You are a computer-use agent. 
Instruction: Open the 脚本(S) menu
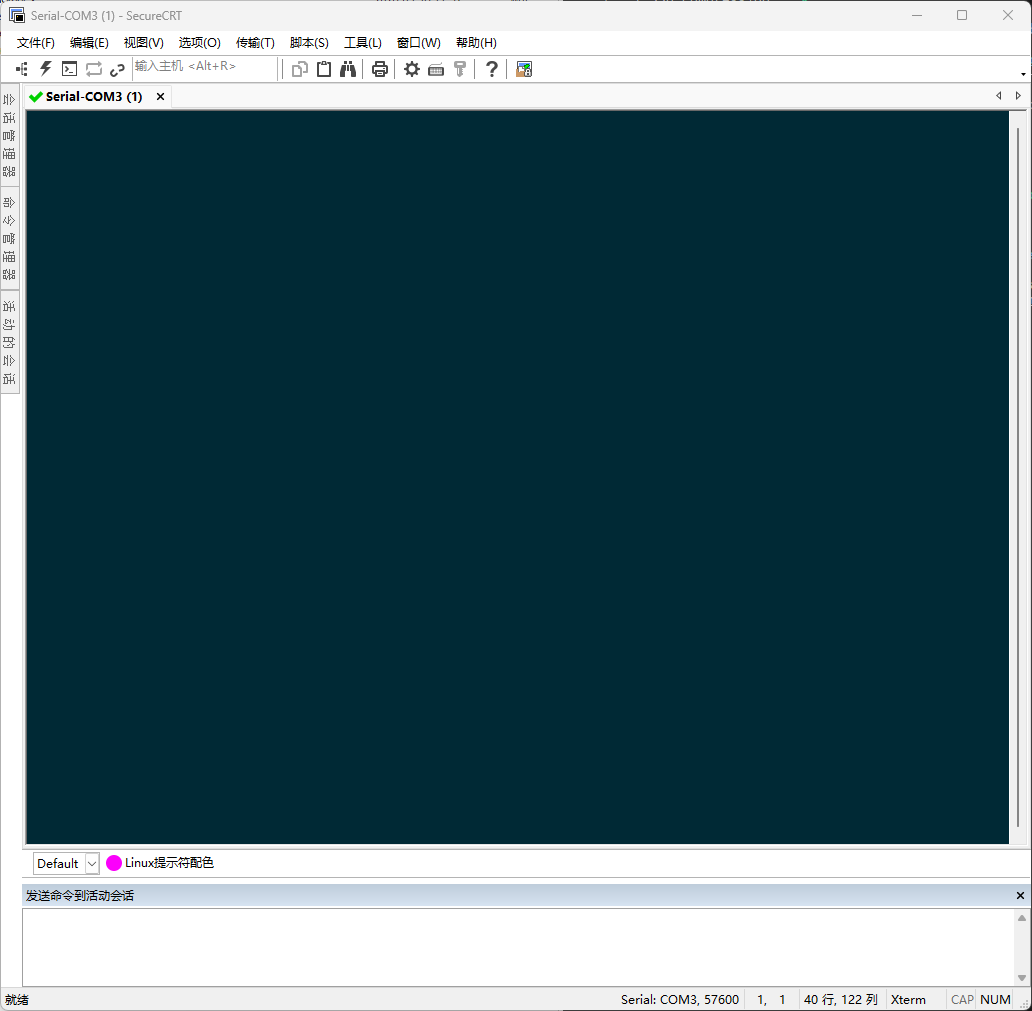click(309, 43)
